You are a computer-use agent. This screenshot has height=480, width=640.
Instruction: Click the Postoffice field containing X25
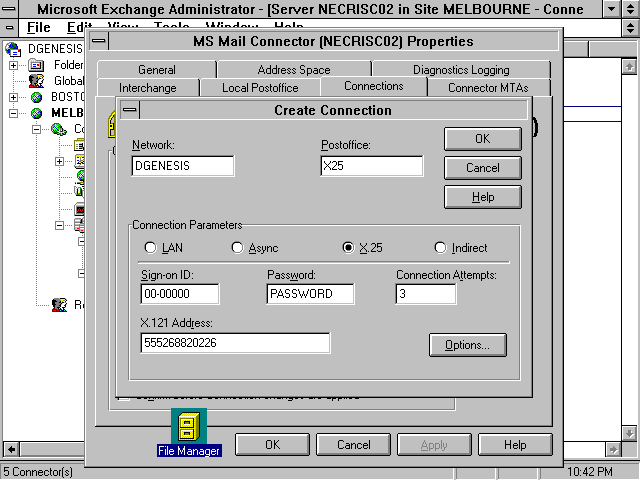pos(372,166)
